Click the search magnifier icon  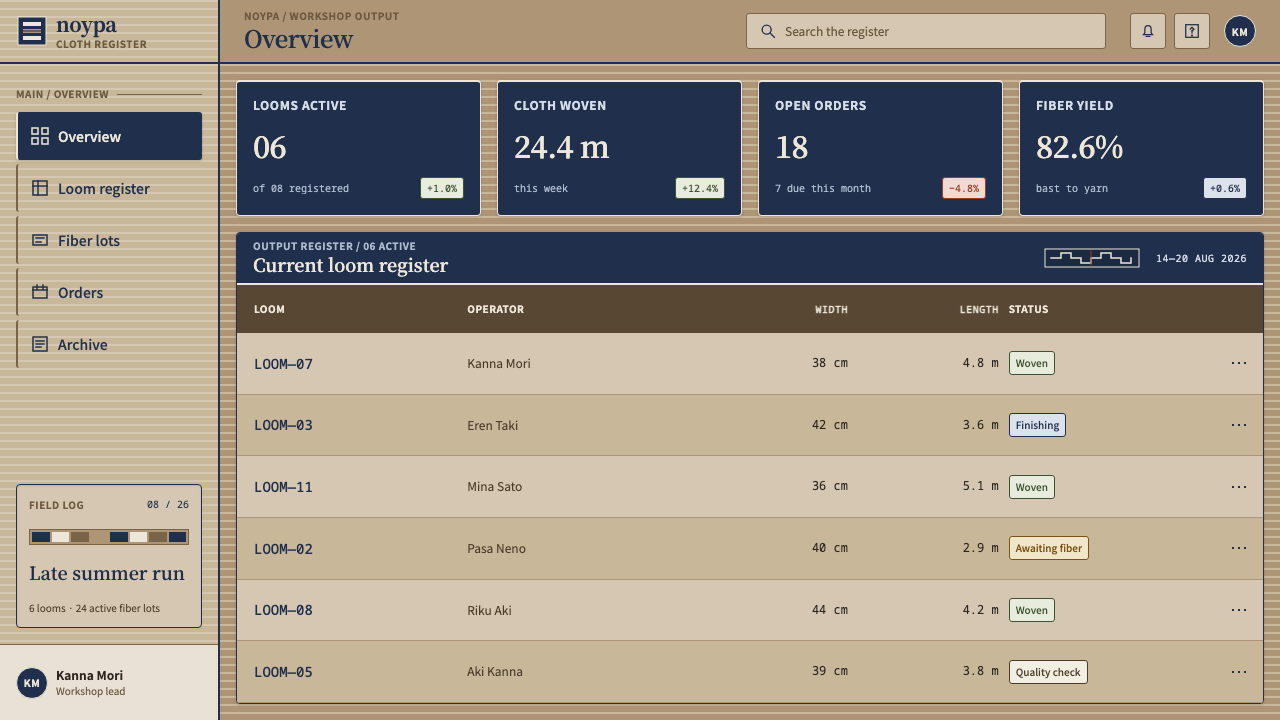(768, 31)
